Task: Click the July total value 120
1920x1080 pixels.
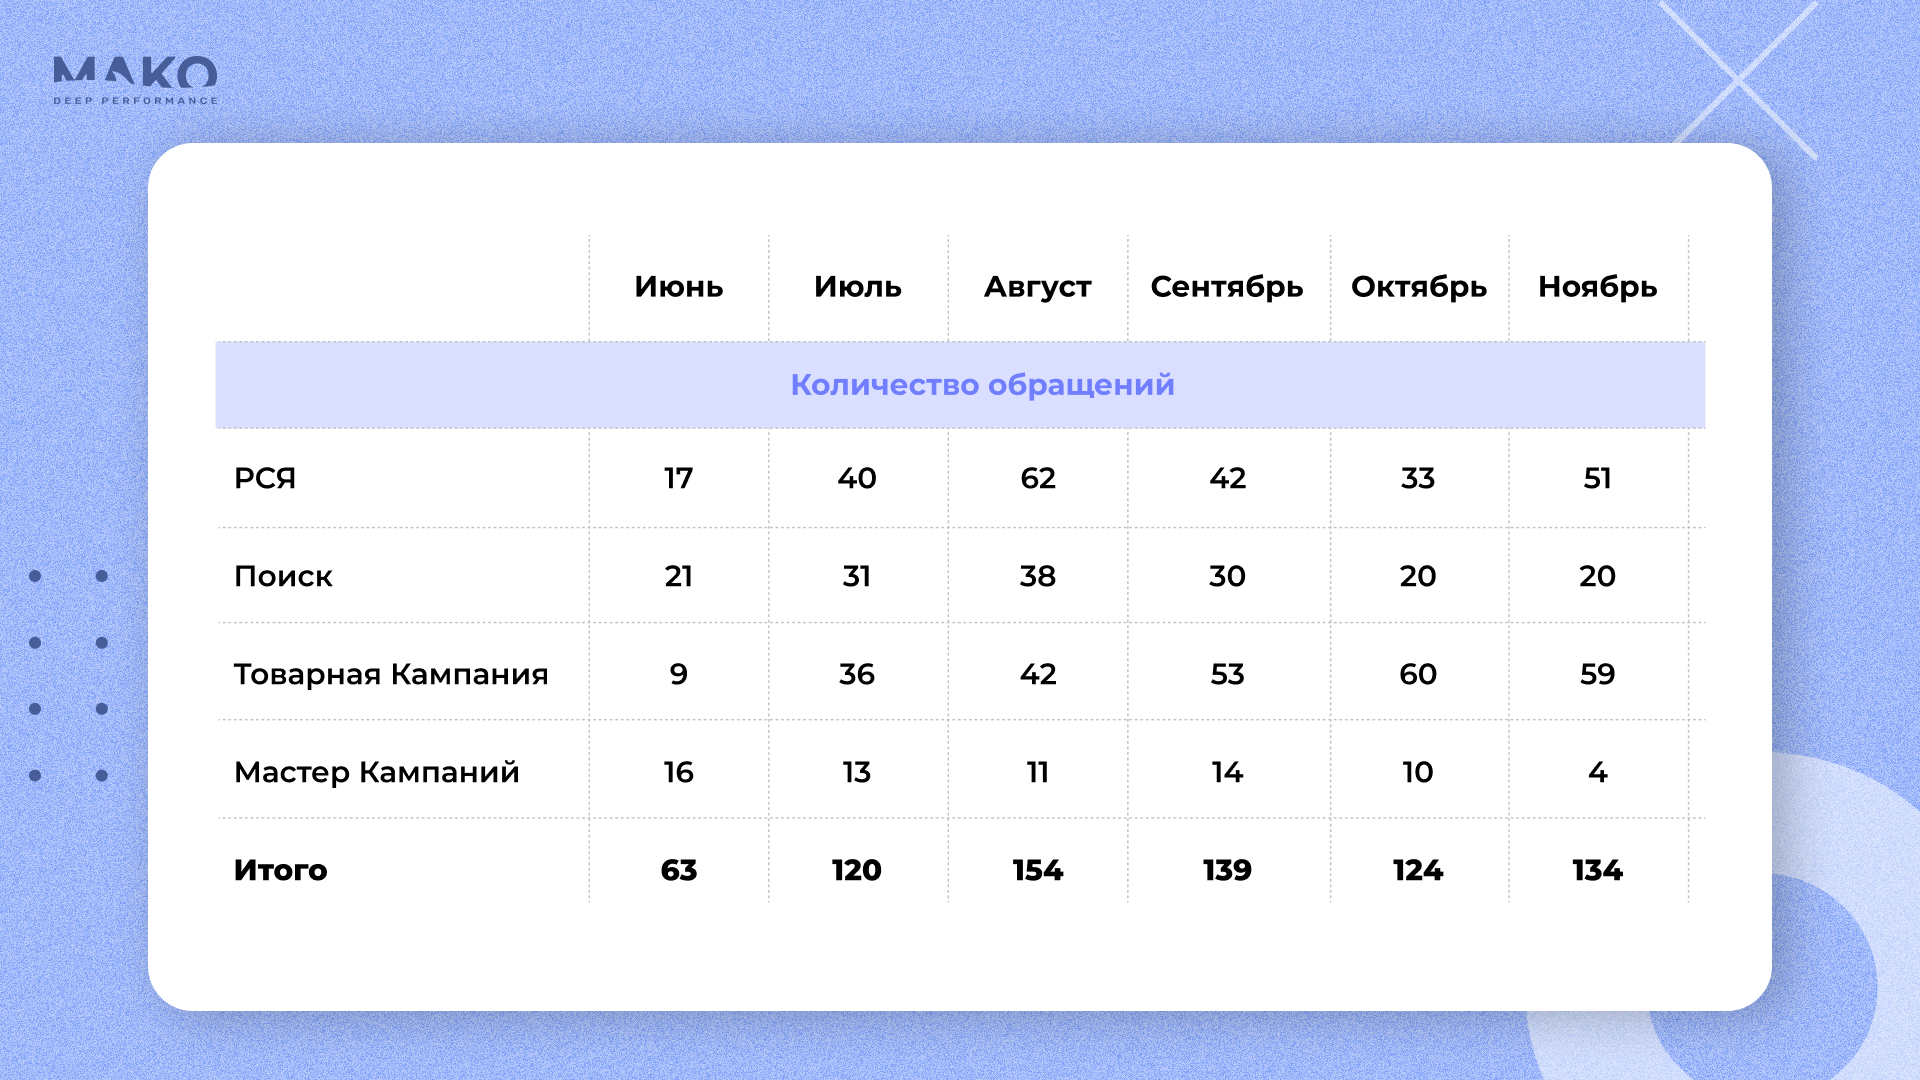Action: [x=856, y=870]
